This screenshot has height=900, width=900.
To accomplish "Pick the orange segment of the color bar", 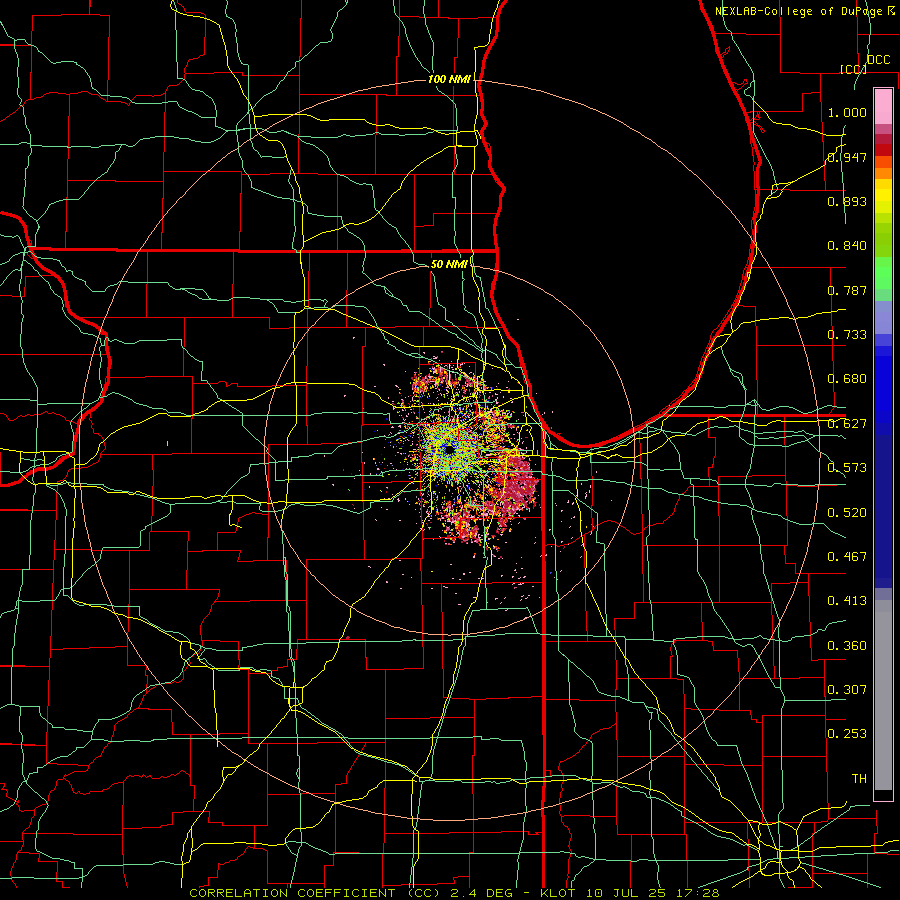I will tap(883, 173).
